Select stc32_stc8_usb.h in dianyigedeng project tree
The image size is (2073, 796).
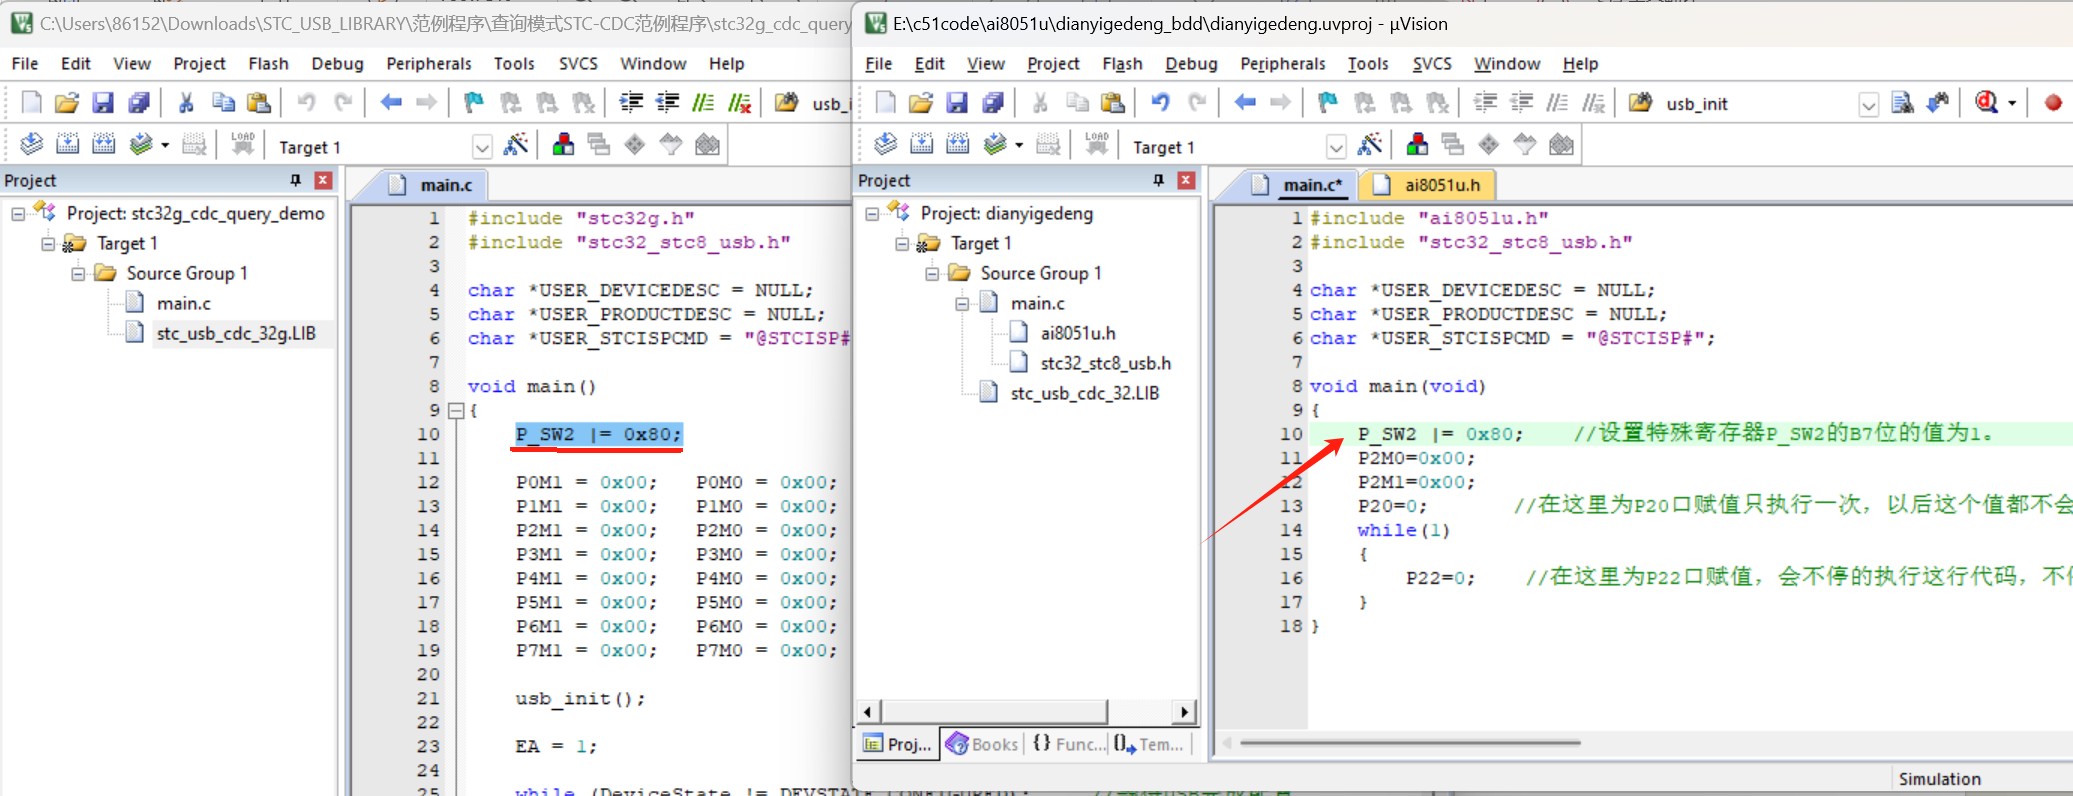(x=1105, y=364)
